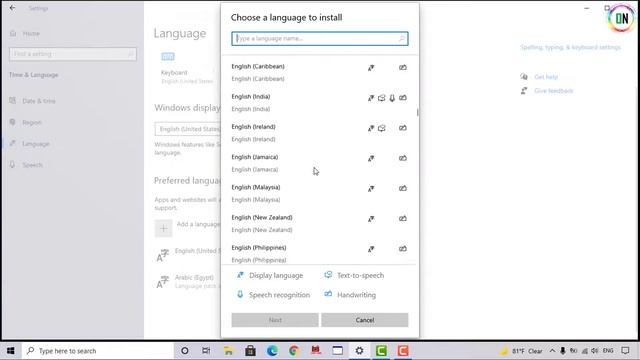Cancel the language install dialog
Screen dimensions: 640x360
pyautogui.click(x=364, y=320)
